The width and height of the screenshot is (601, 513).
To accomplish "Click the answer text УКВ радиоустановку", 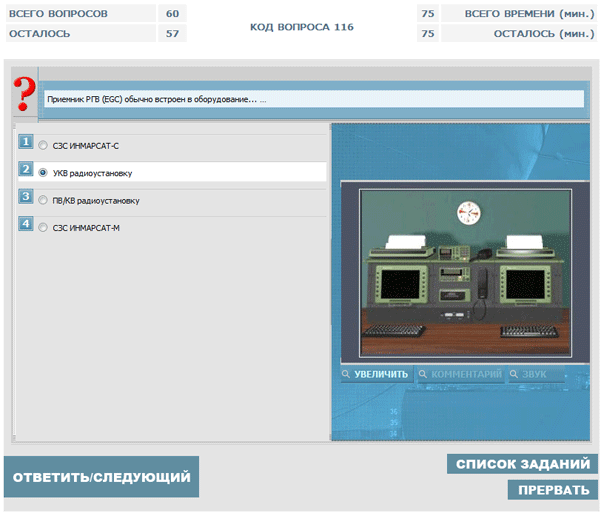I will click(92, 173).
